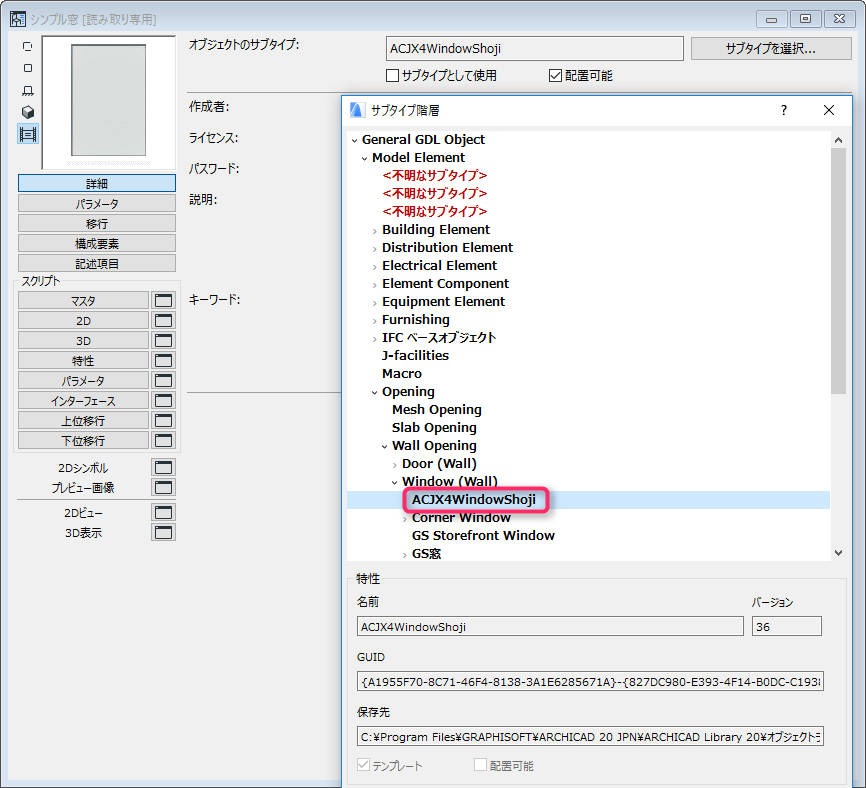Select the 2D symbol preview icon
The image size is (866, 788).
click(x=28, y=46)
